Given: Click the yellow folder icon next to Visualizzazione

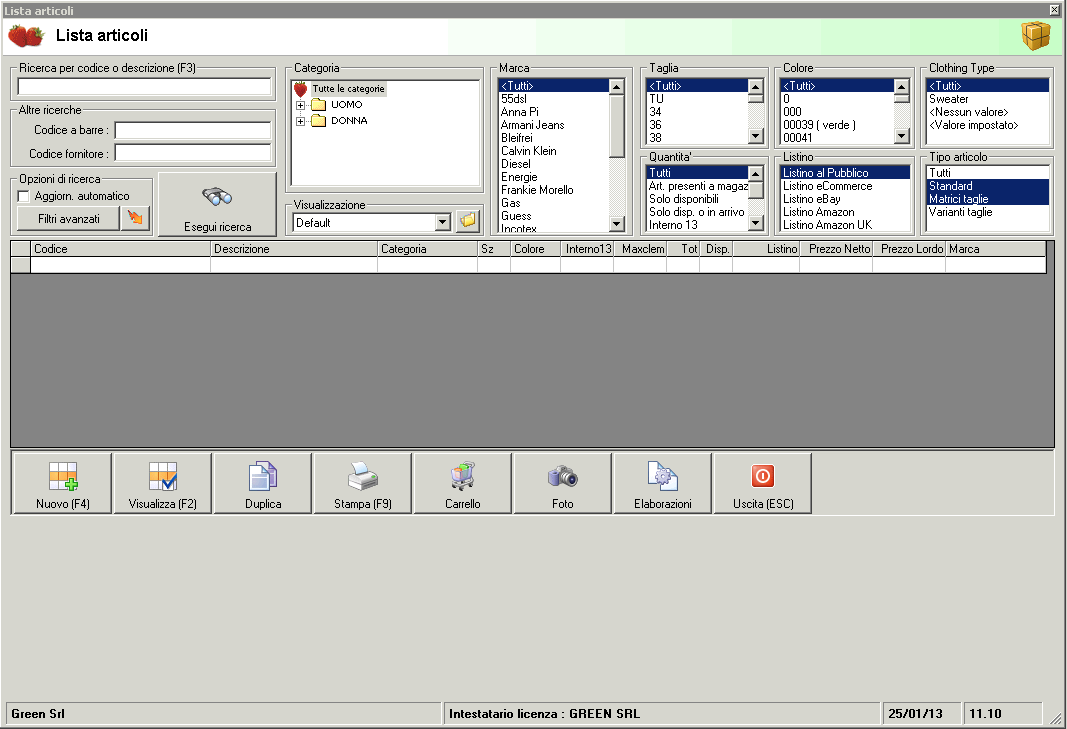Looking at the screenshot, I should click(468, 222).
